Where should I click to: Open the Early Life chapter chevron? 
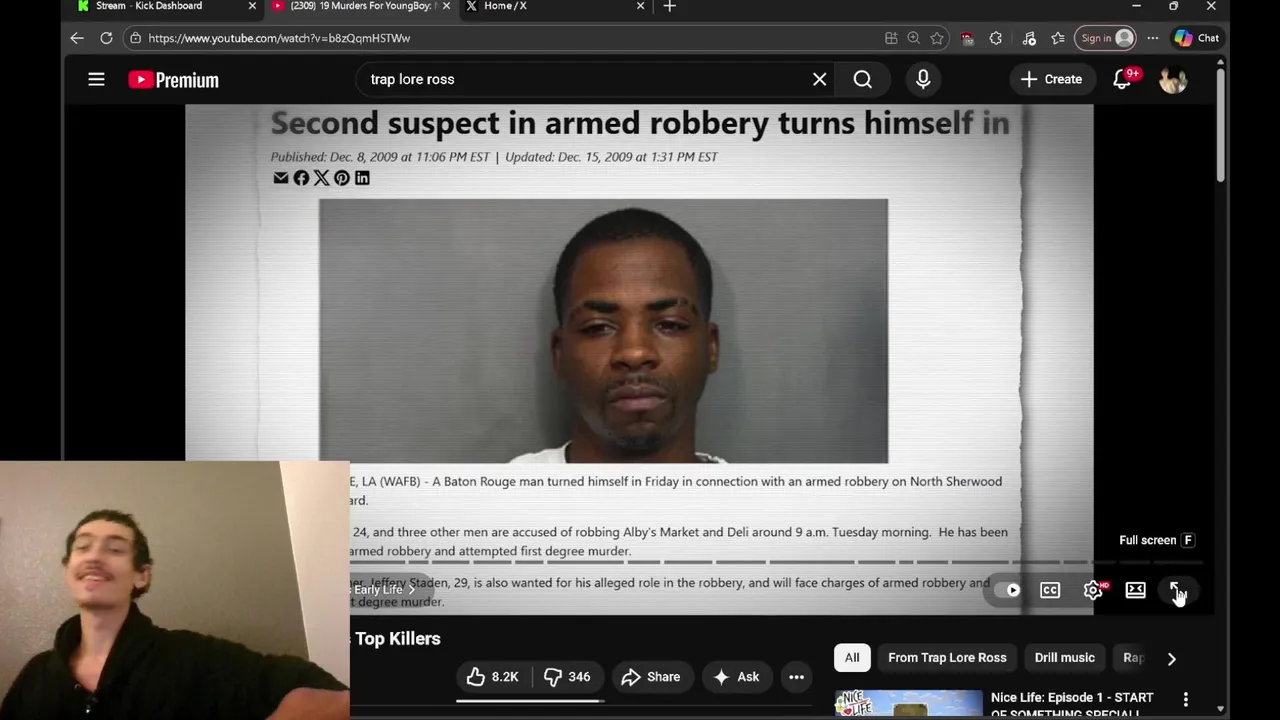pos(411,590)
